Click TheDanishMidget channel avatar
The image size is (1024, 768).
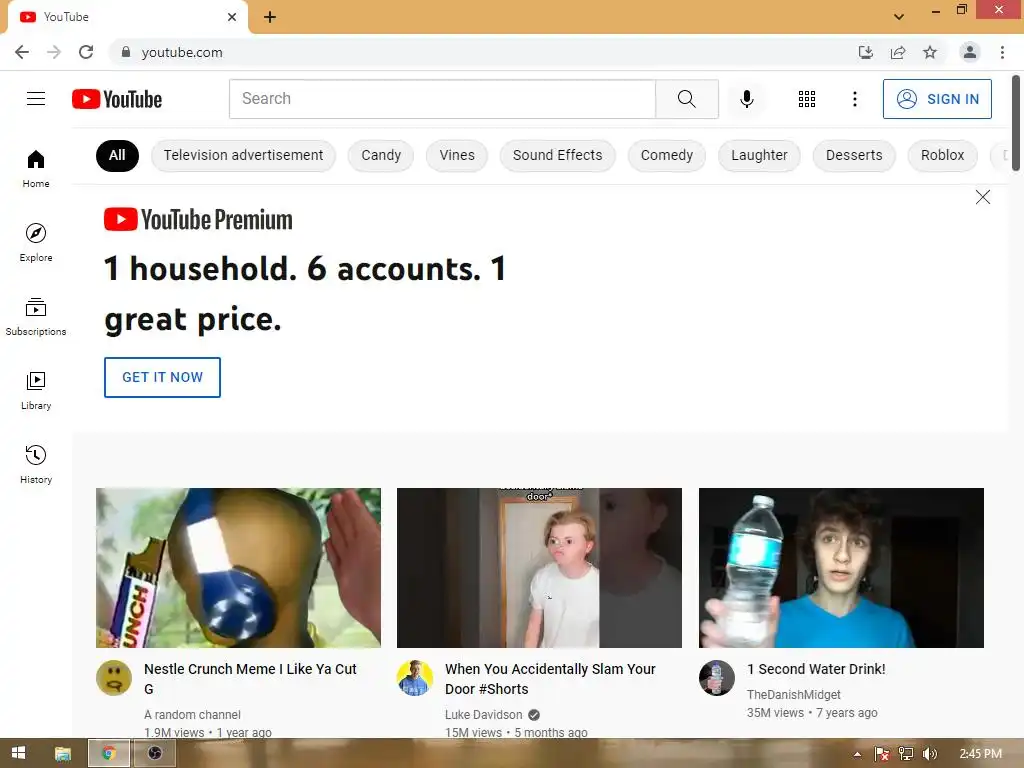(716, 678)
